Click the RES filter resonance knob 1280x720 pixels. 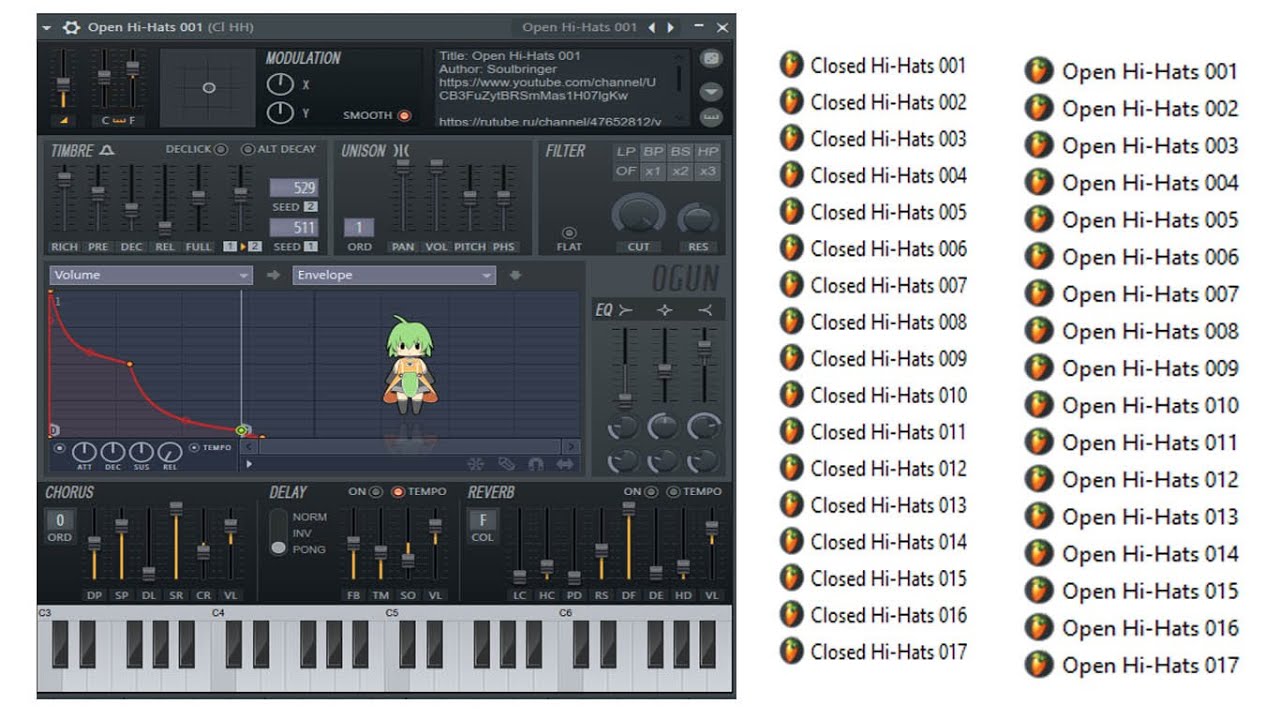point(698,219)
